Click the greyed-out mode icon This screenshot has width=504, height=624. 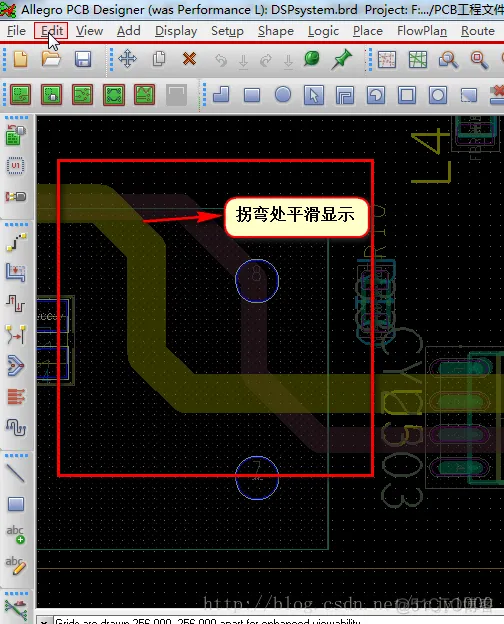(176, 95)
